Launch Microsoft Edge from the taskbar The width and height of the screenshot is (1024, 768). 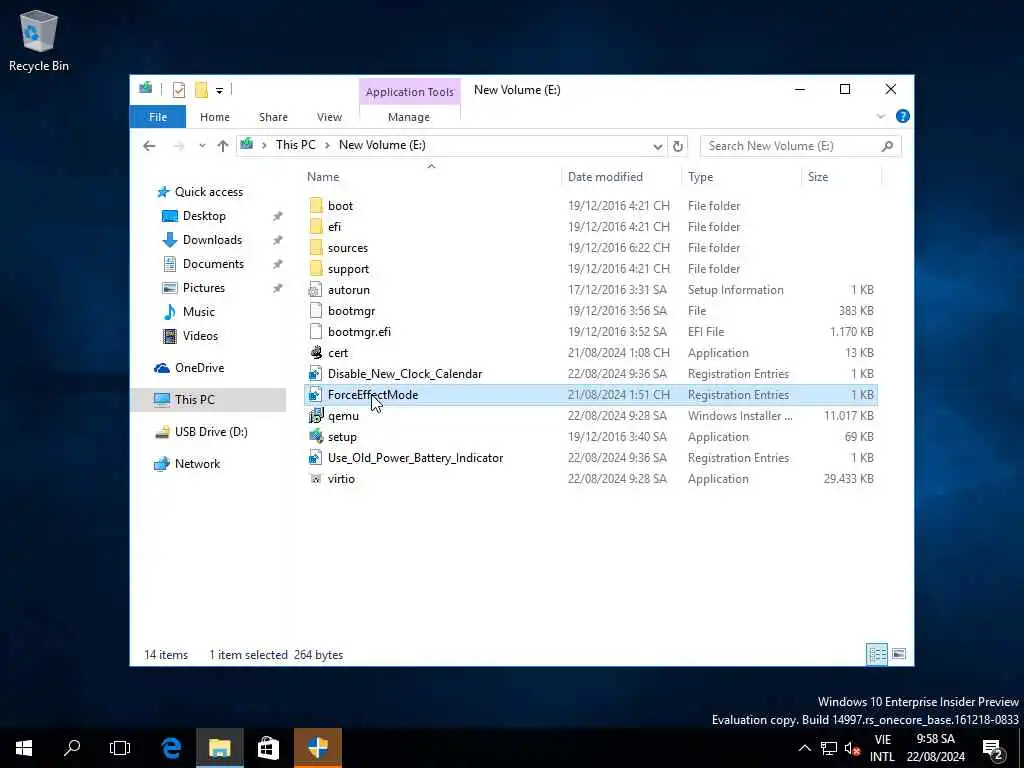(172, 748)
